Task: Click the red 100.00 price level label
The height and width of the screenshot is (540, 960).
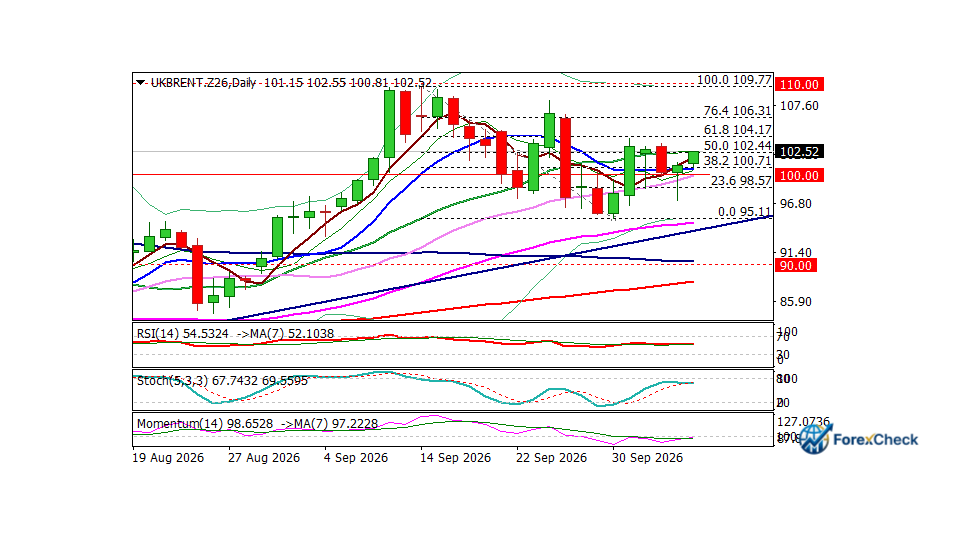Action: point(799,176)
